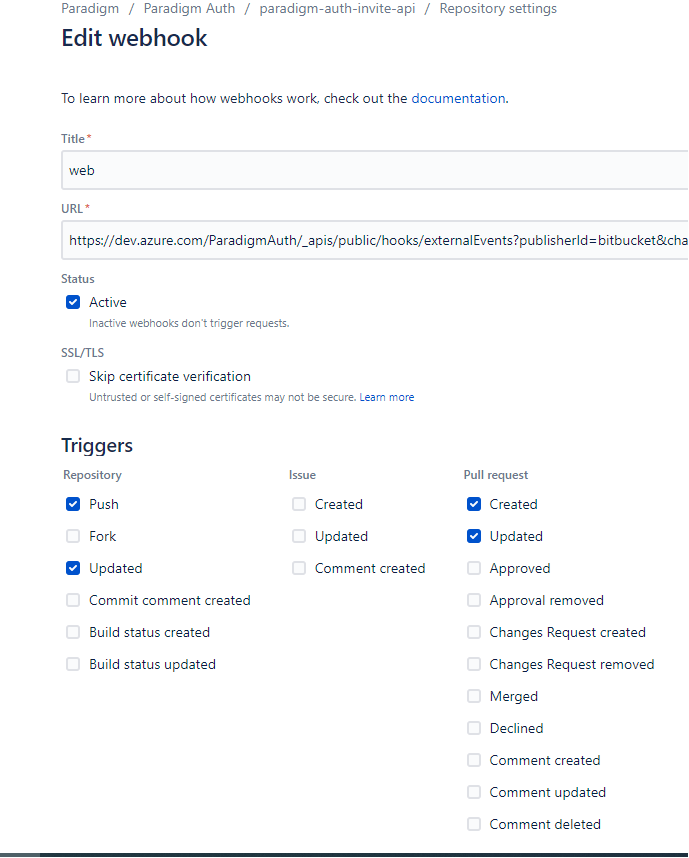Screen dimensions: 689x858
Task: Enable the Fork trigger
Action: (72, 536)
